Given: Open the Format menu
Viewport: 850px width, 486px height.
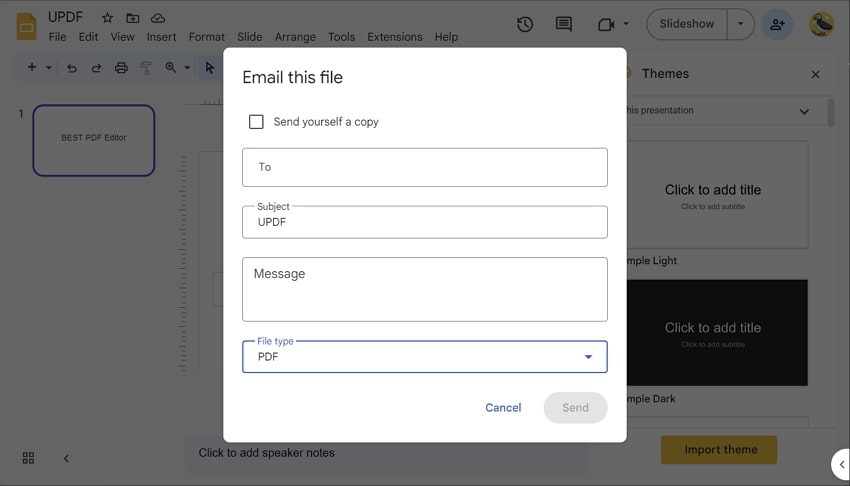Looking at the screenshot, I should pyautogui.click(x=207, y=37).
